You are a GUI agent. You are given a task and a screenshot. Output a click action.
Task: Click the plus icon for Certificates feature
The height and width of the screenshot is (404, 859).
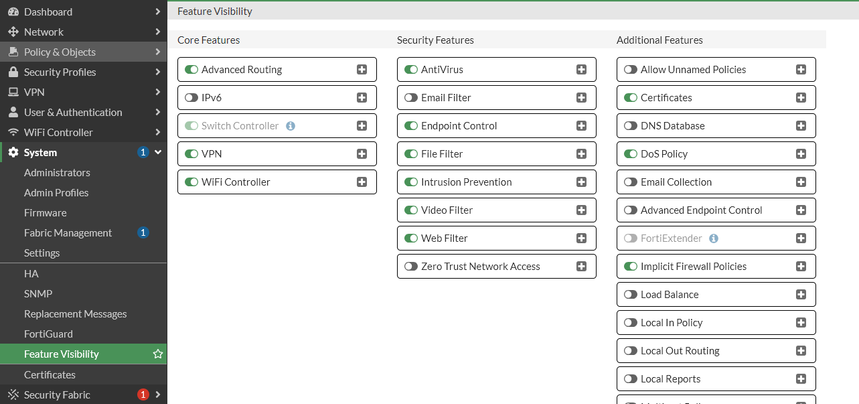click(801, 98)
